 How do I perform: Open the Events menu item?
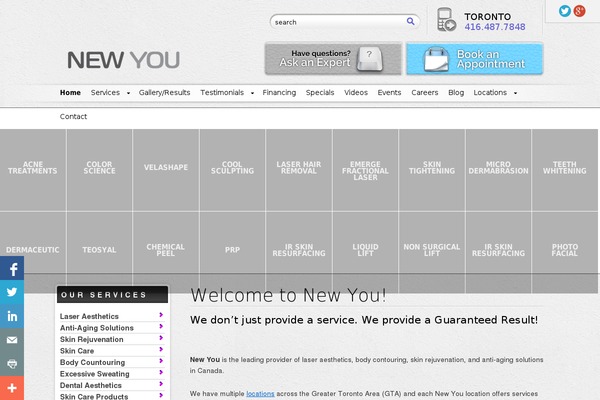coord(389,93)
